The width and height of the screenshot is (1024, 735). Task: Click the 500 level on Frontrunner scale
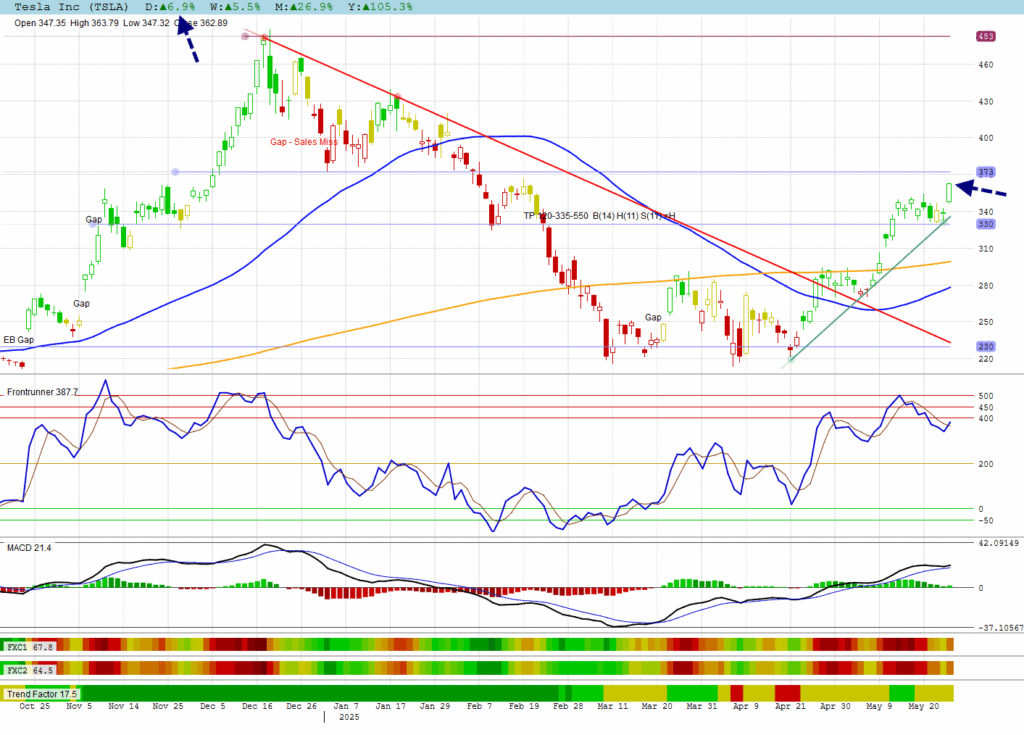click(x=985, y=396)
